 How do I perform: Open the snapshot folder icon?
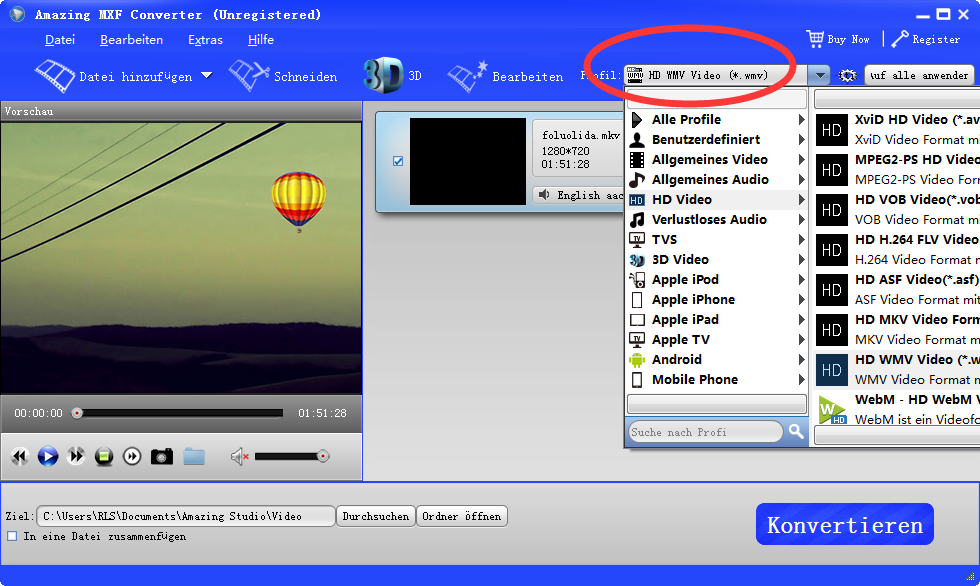pos(194,456)
